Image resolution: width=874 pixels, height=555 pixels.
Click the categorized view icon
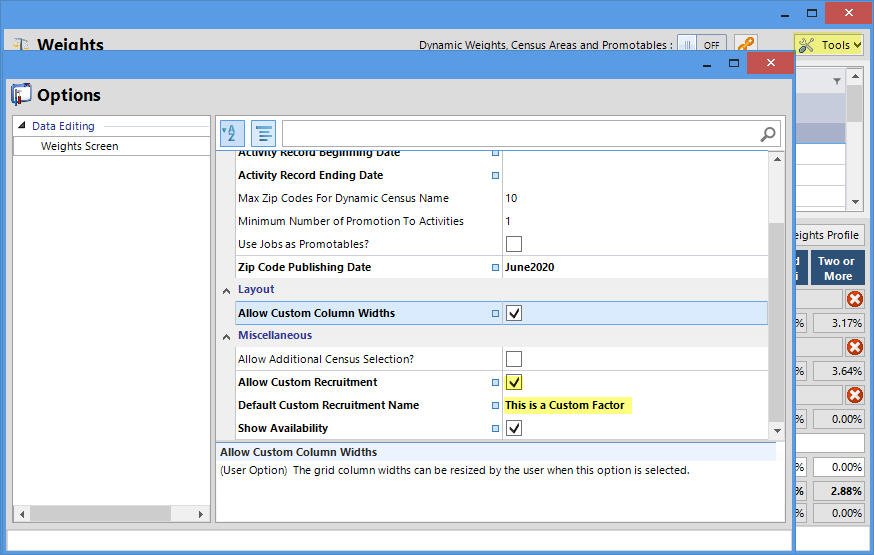coord(263,133)
